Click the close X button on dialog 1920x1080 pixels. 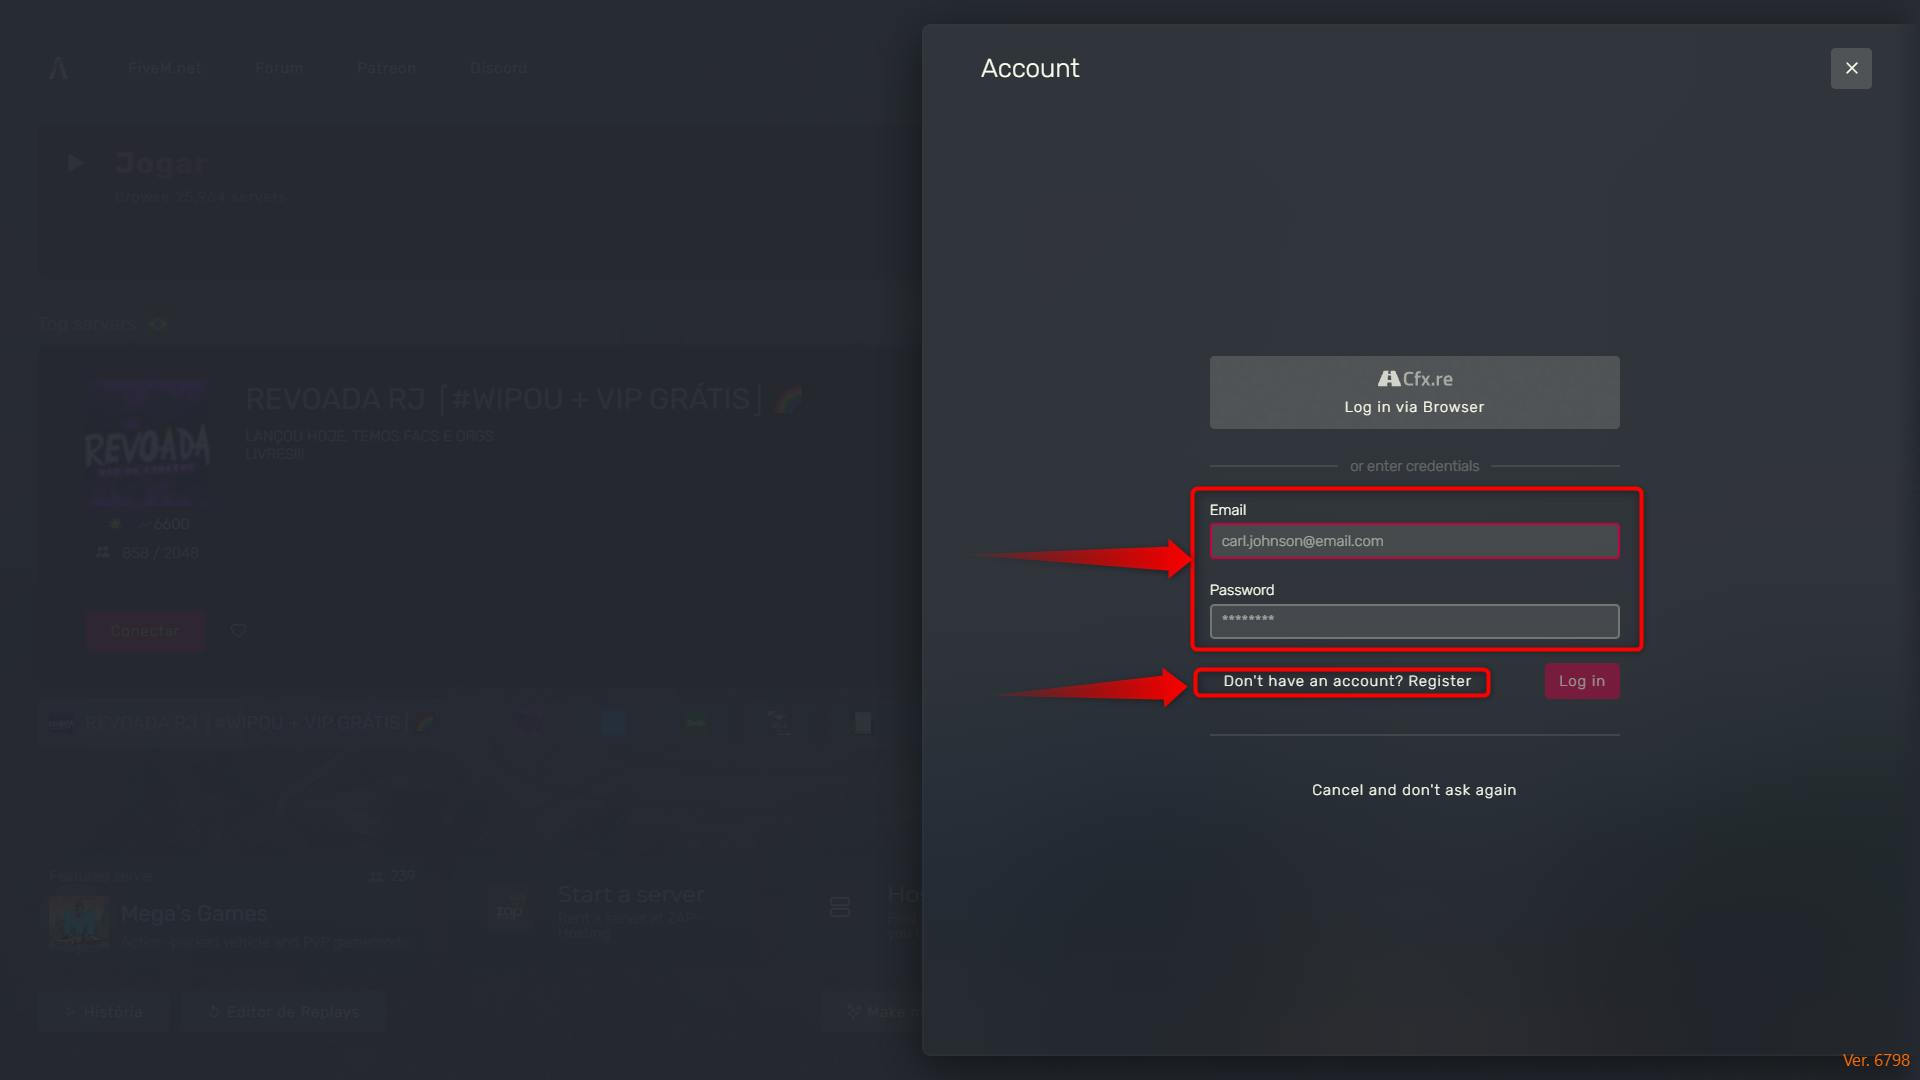tap(1851, 67)
